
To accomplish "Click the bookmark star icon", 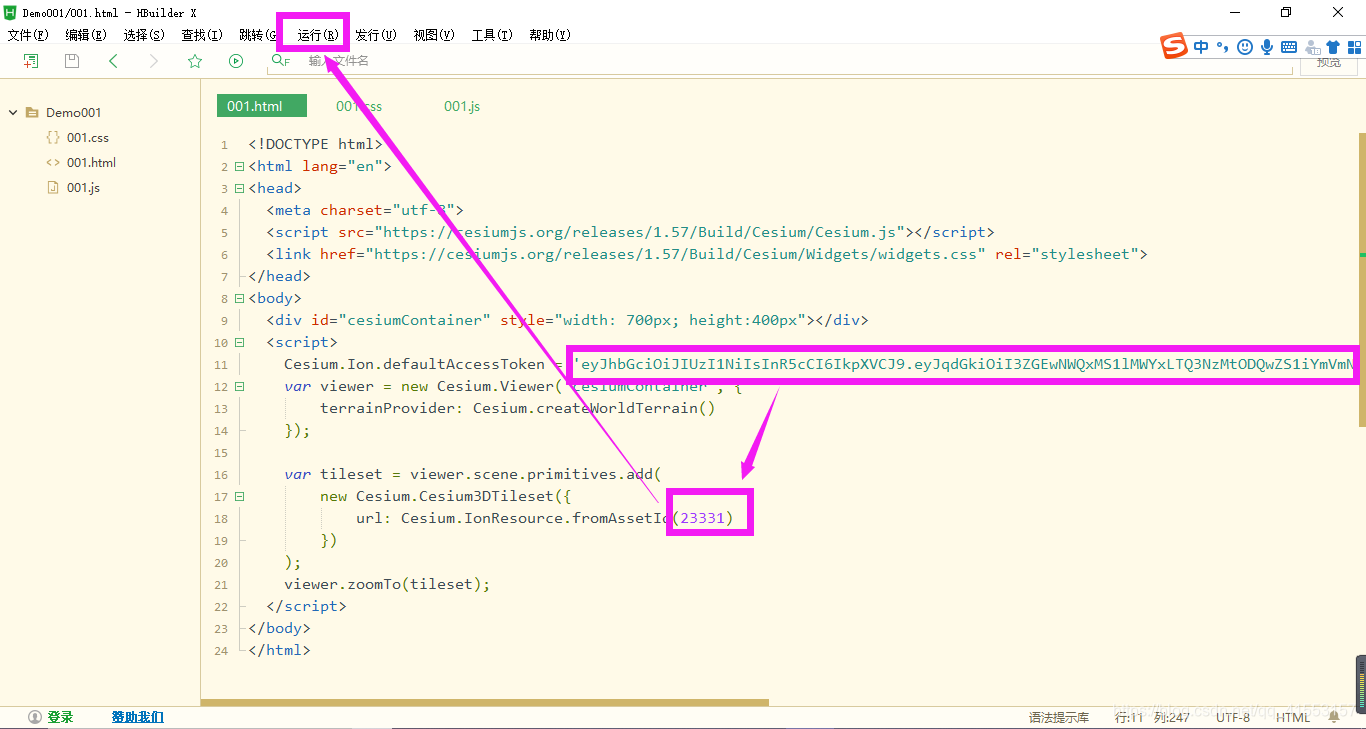I will [x=195, y=61].
